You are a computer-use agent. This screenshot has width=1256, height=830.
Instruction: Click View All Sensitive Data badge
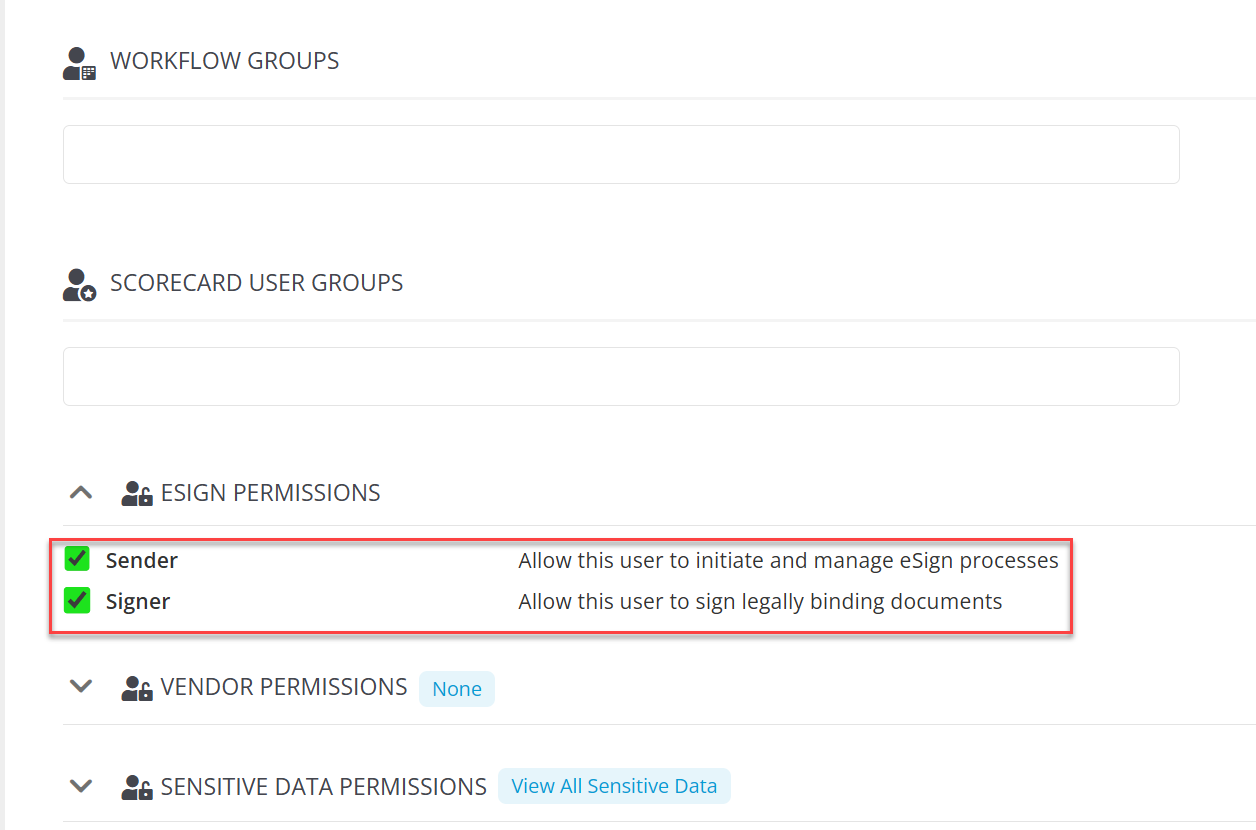click(614, 786)
